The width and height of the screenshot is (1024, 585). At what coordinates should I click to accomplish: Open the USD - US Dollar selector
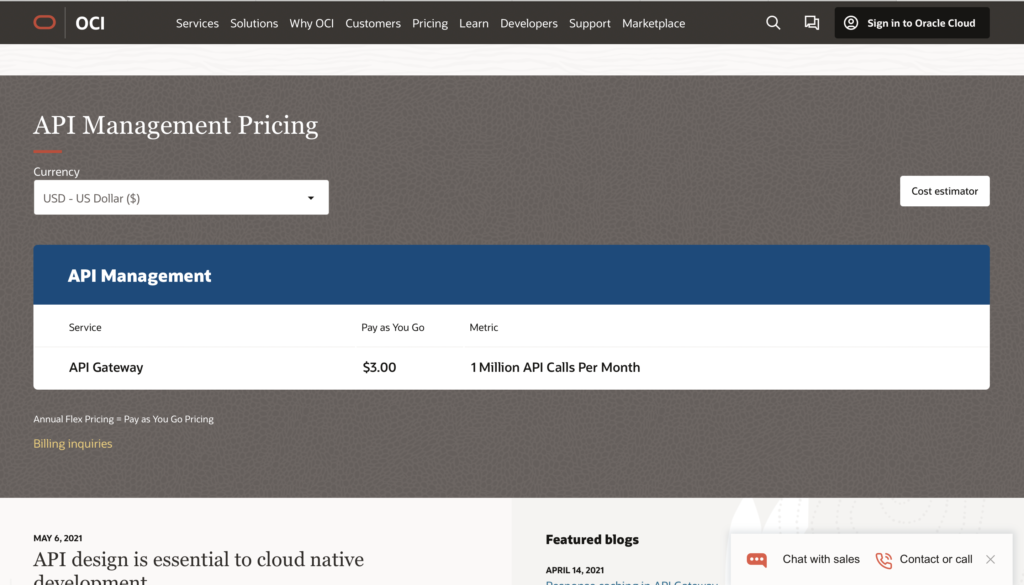(180, 198)
